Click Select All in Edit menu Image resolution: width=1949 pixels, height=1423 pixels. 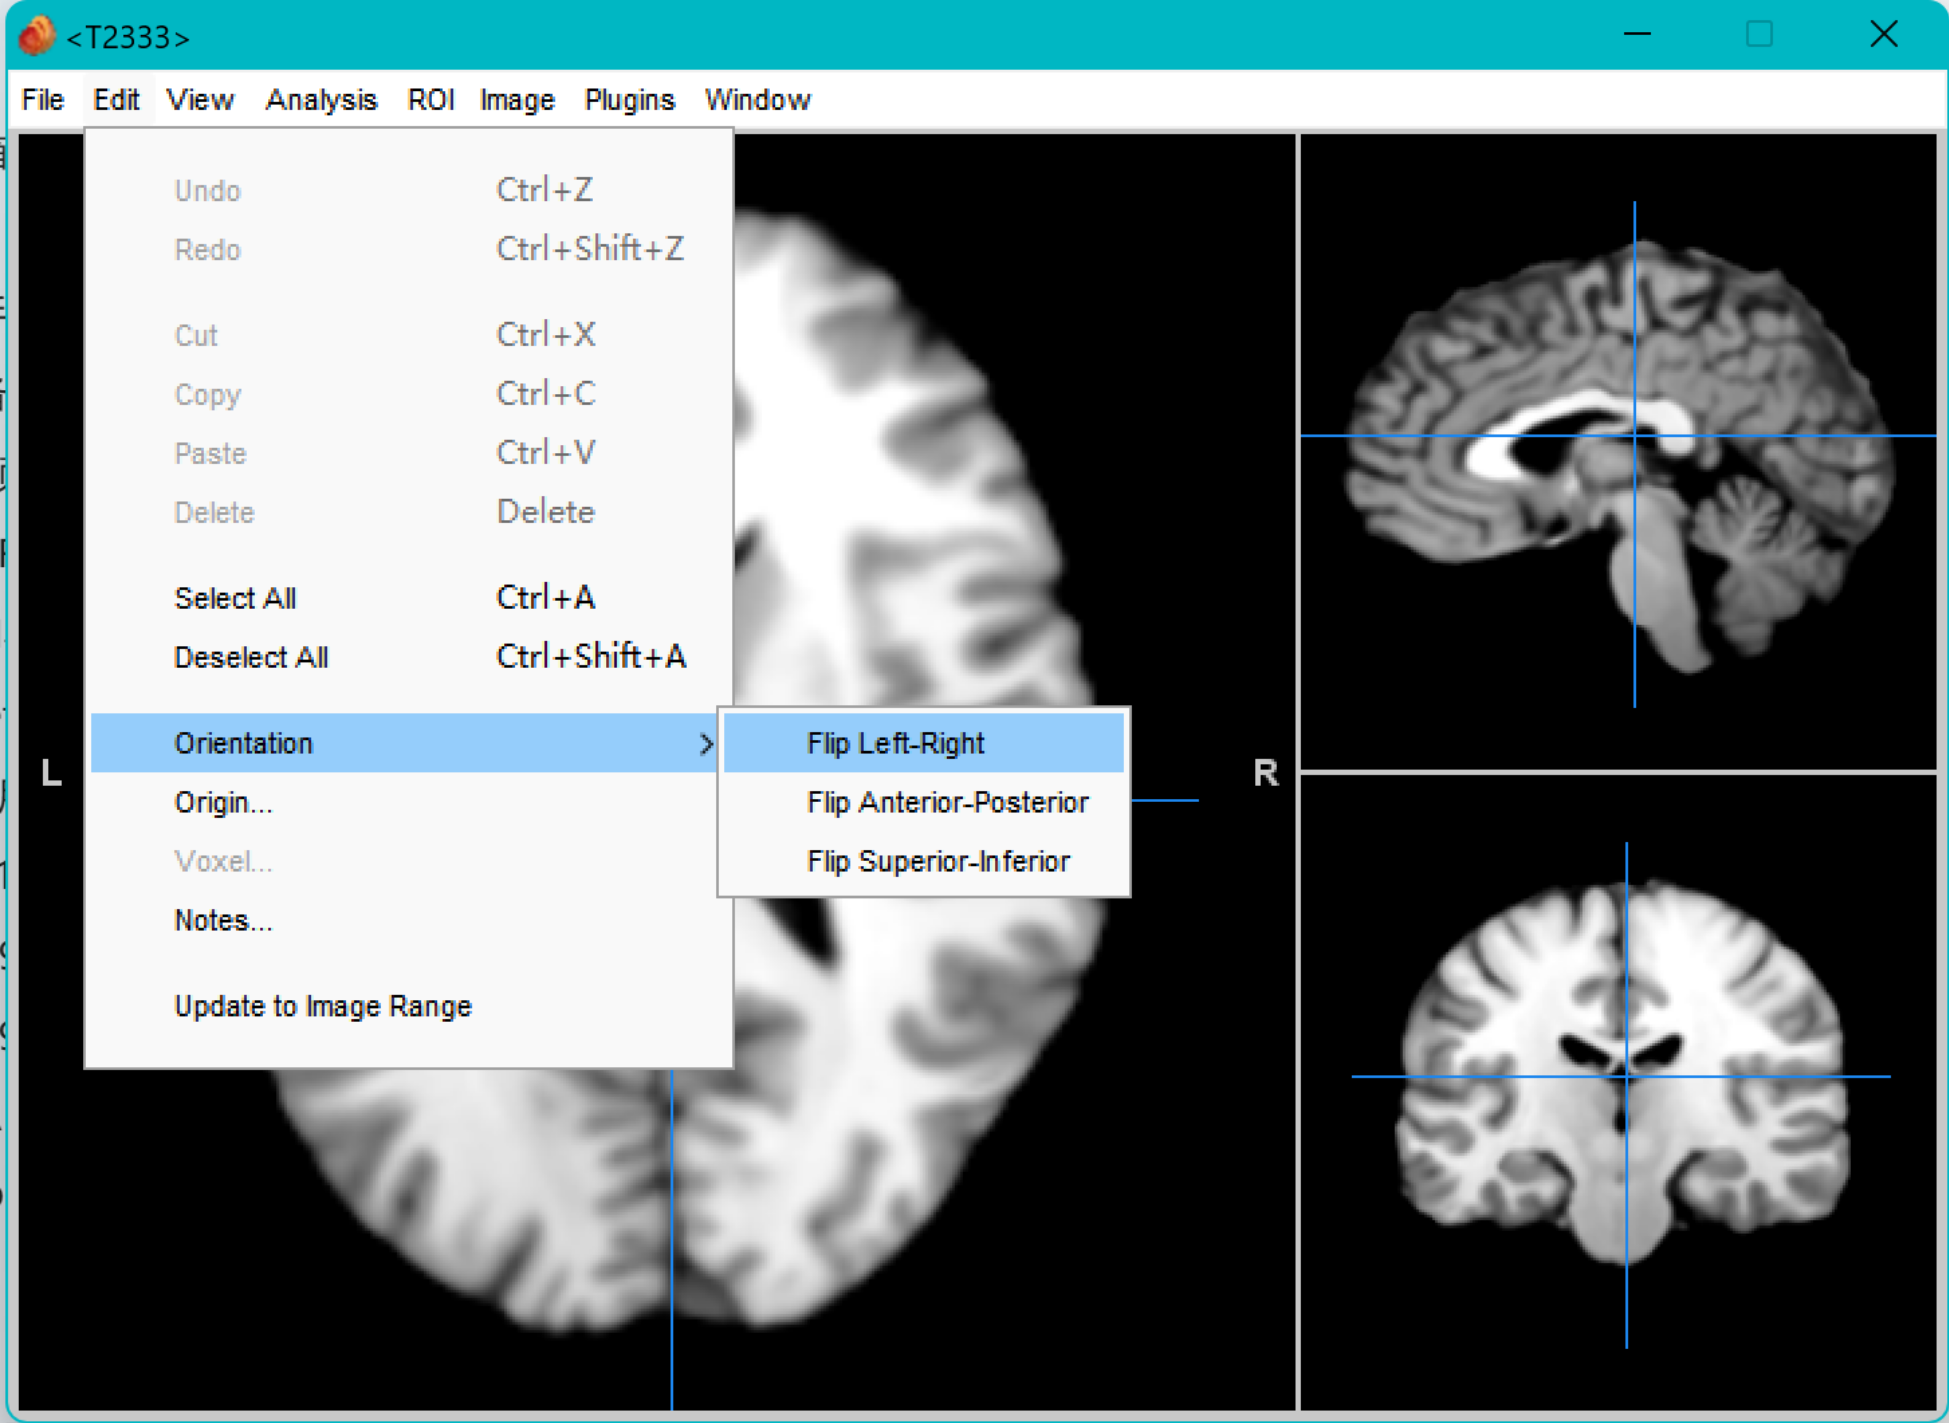click(x=235, y=598)
